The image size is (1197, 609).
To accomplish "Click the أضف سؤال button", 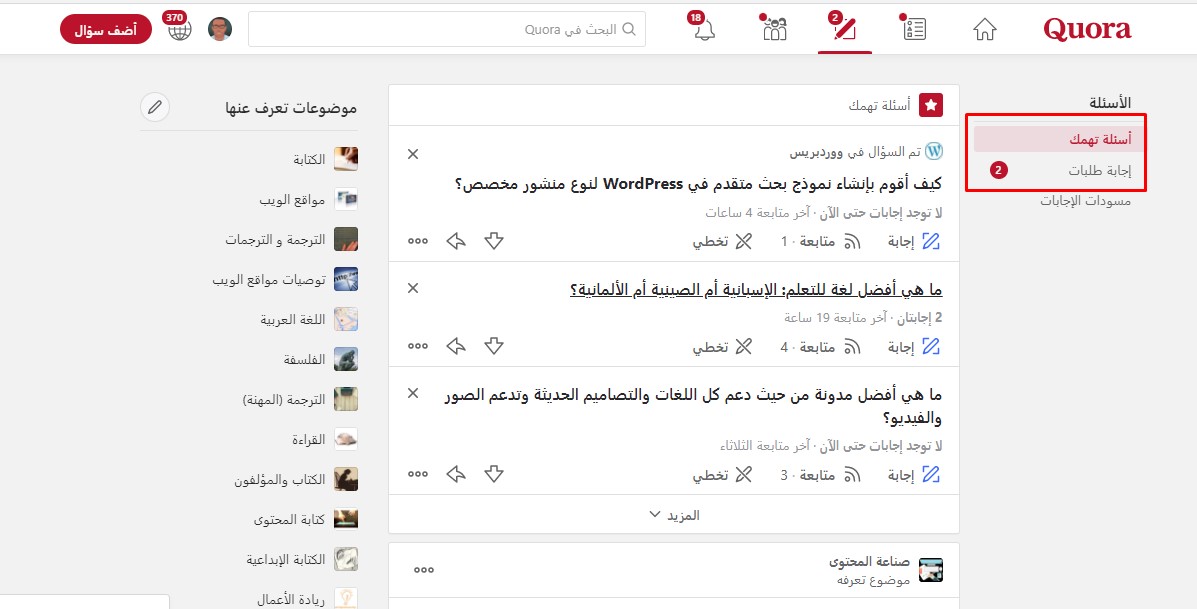I will click(x=106, y=29).
